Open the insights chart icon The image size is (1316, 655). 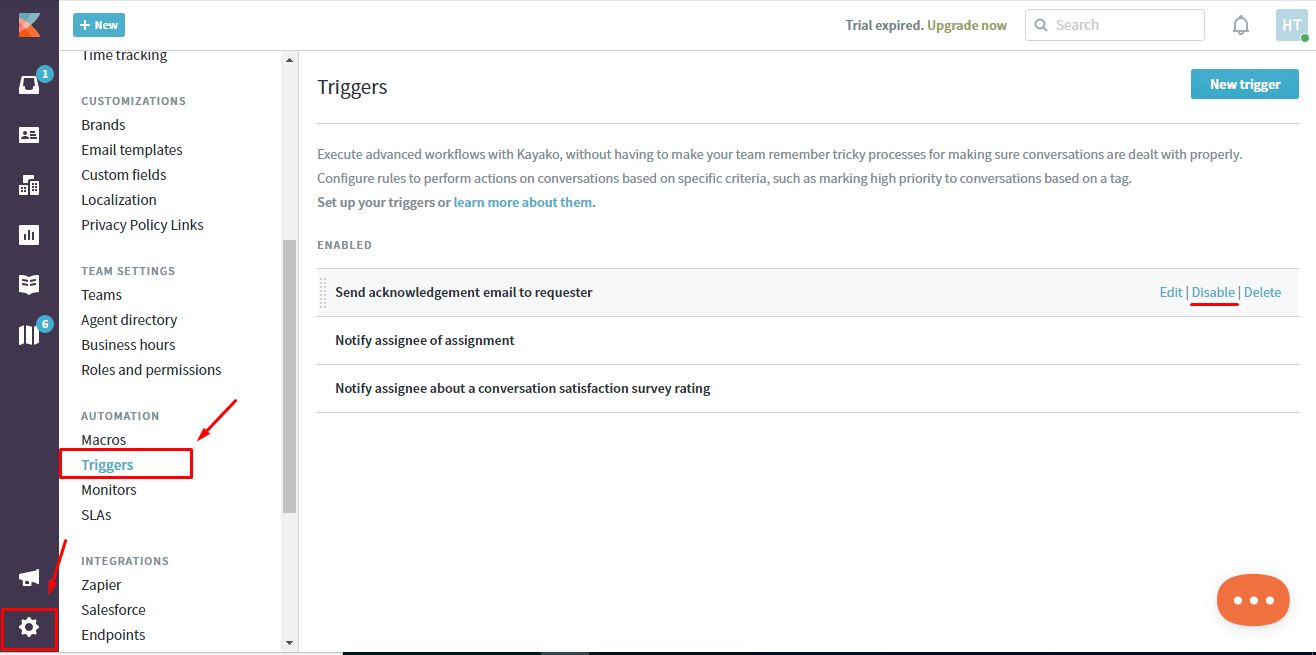(x=29, y=235)
